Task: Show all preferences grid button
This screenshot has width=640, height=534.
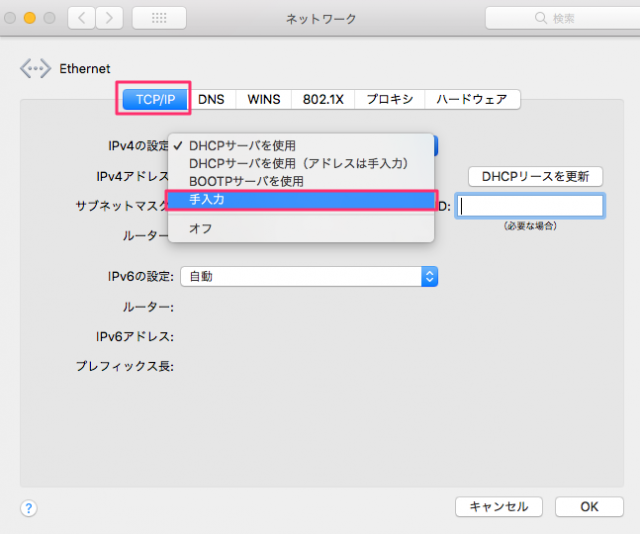Action: pyautogui.click(x=159, y=18)
